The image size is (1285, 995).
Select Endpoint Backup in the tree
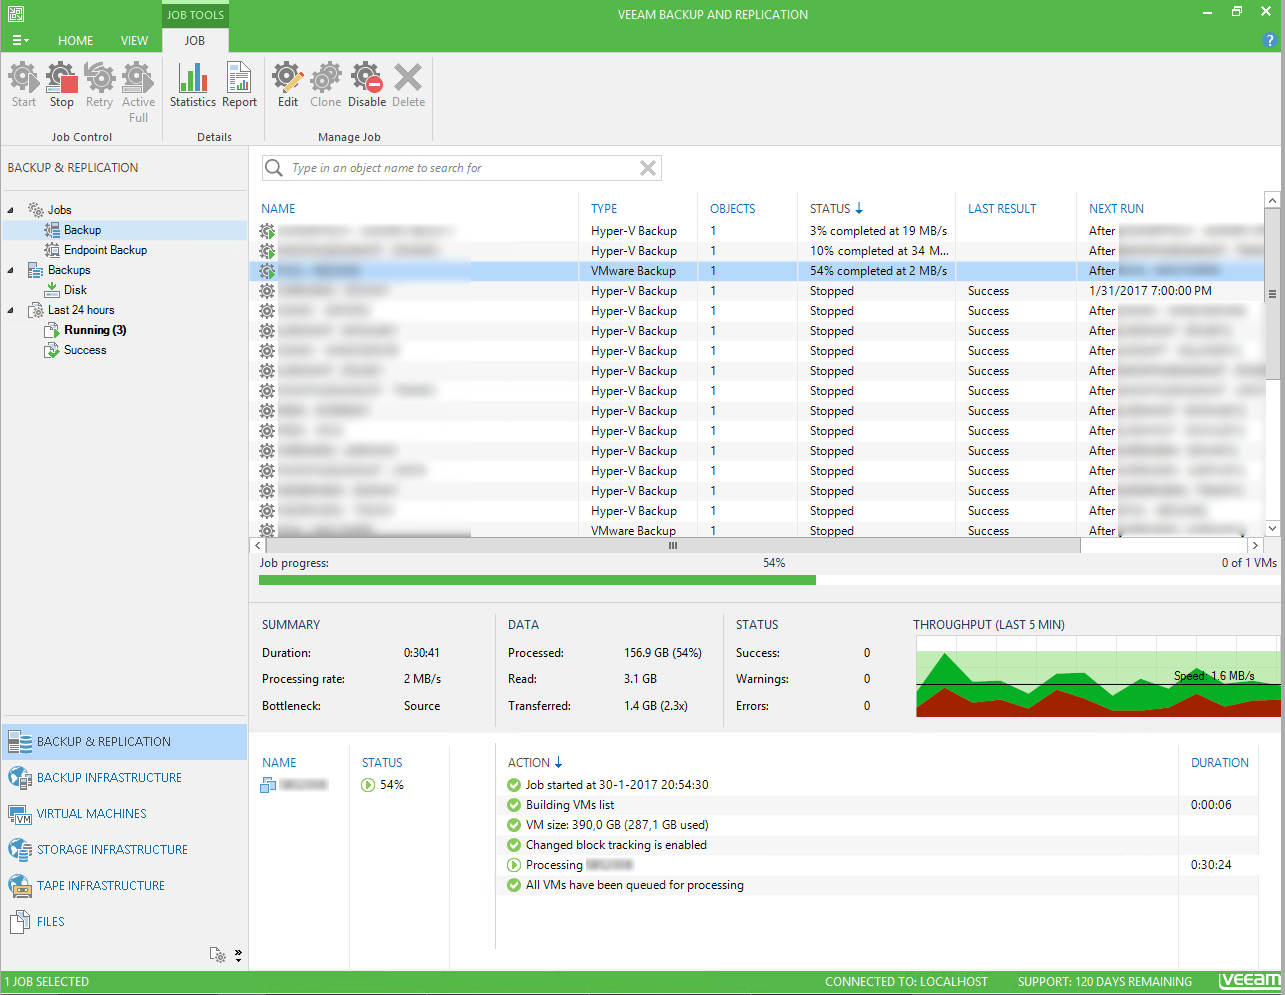(x=105, y=250)
